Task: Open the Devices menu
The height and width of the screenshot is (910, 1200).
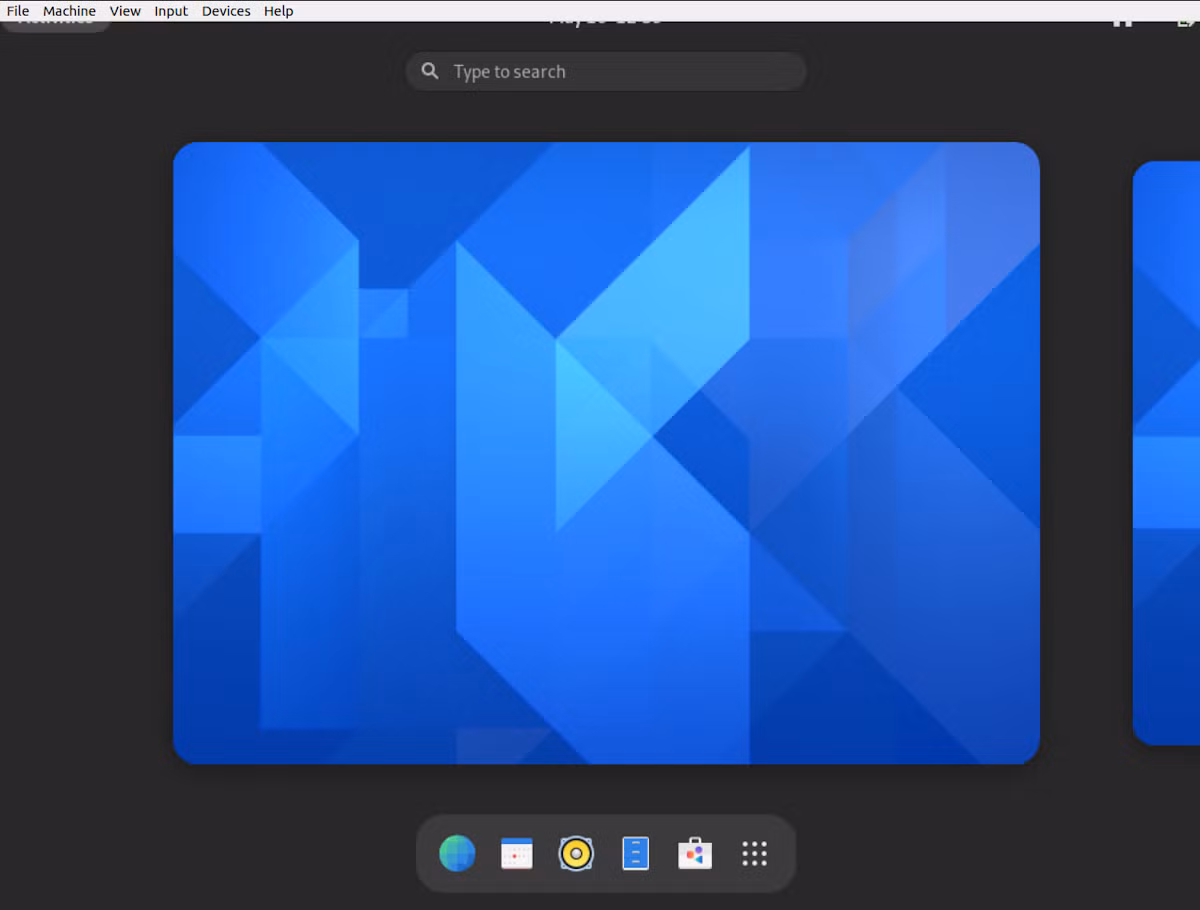Action: click(x=226, y=11)
